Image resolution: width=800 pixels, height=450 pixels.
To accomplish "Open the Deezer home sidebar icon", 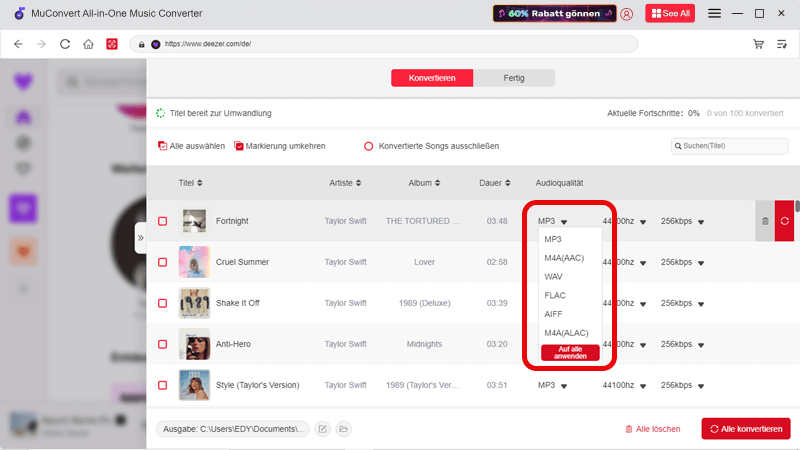I will (23, 117).
